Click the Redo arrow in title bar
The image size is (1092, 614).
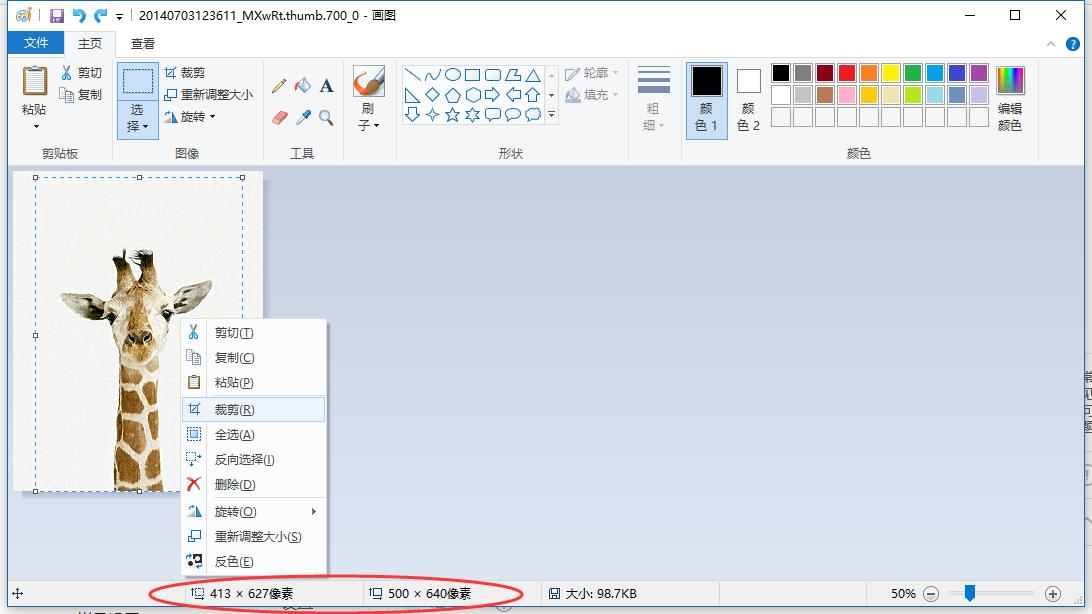[101, 15]
